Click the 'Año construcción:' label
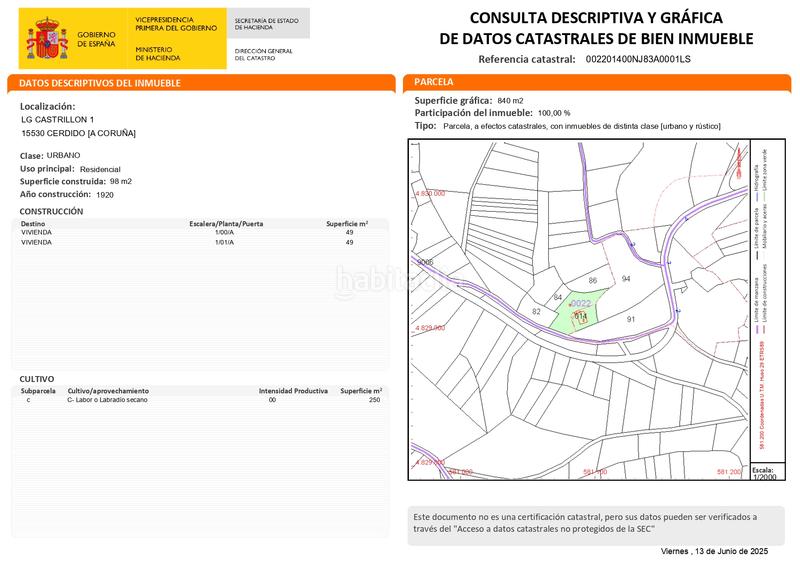Screen dimensions: 800x565 tap(55, 194)
